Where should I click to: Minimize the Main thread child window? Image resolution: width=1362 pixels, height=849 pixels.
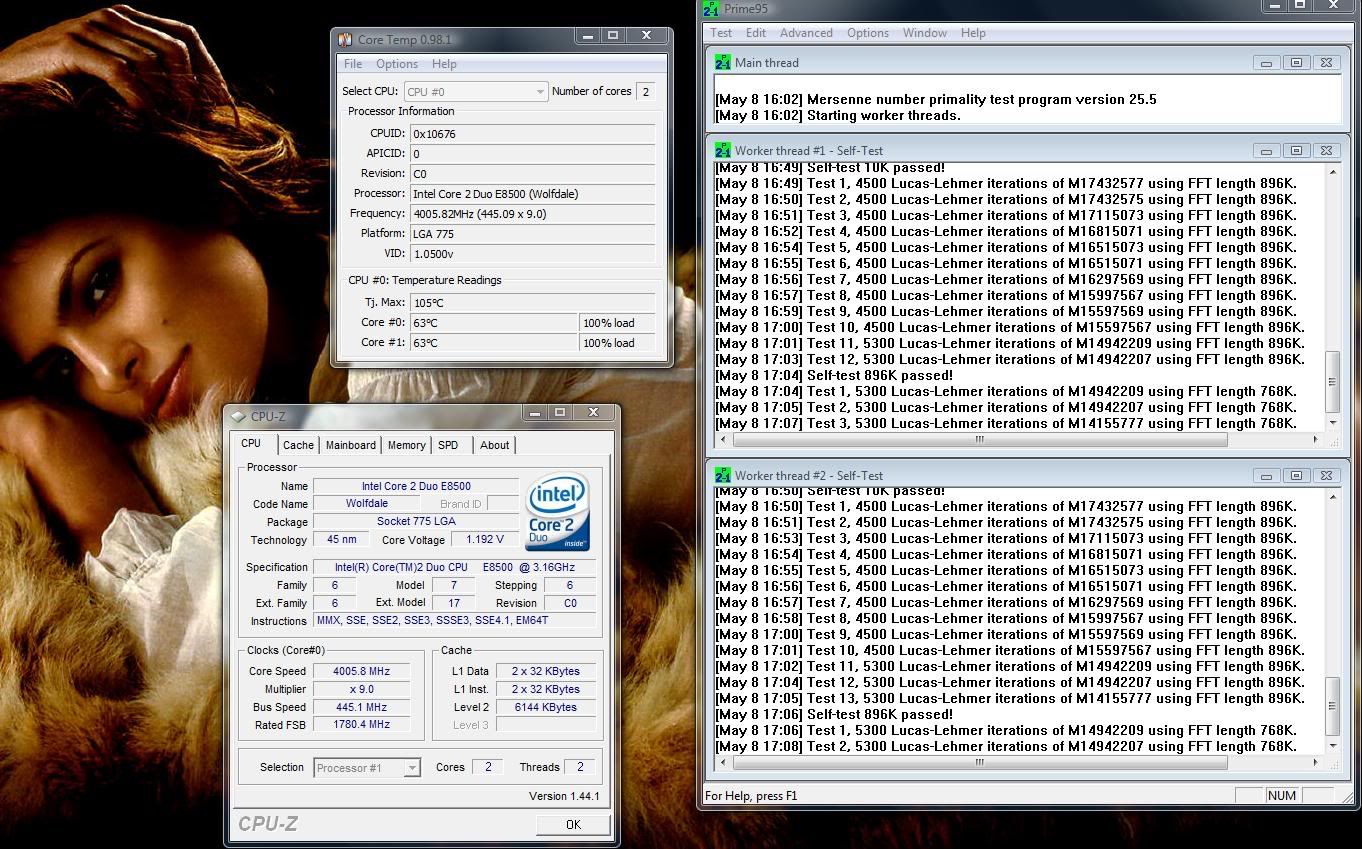point(1267,63)
